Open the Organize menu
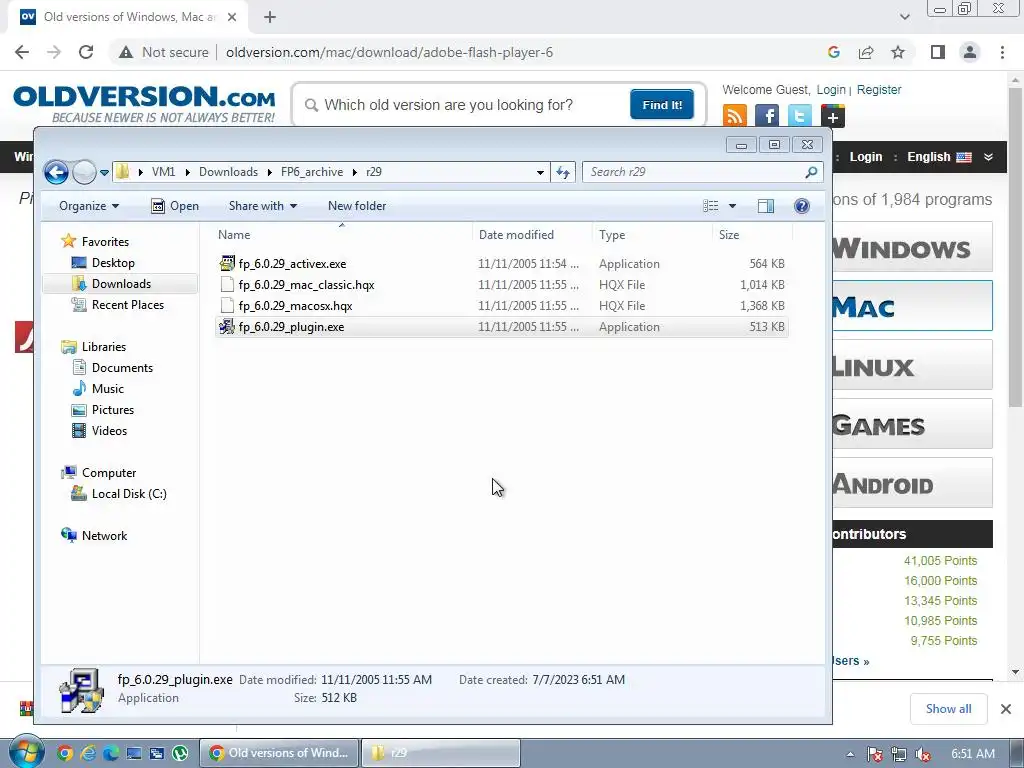 tap(89, 206)
